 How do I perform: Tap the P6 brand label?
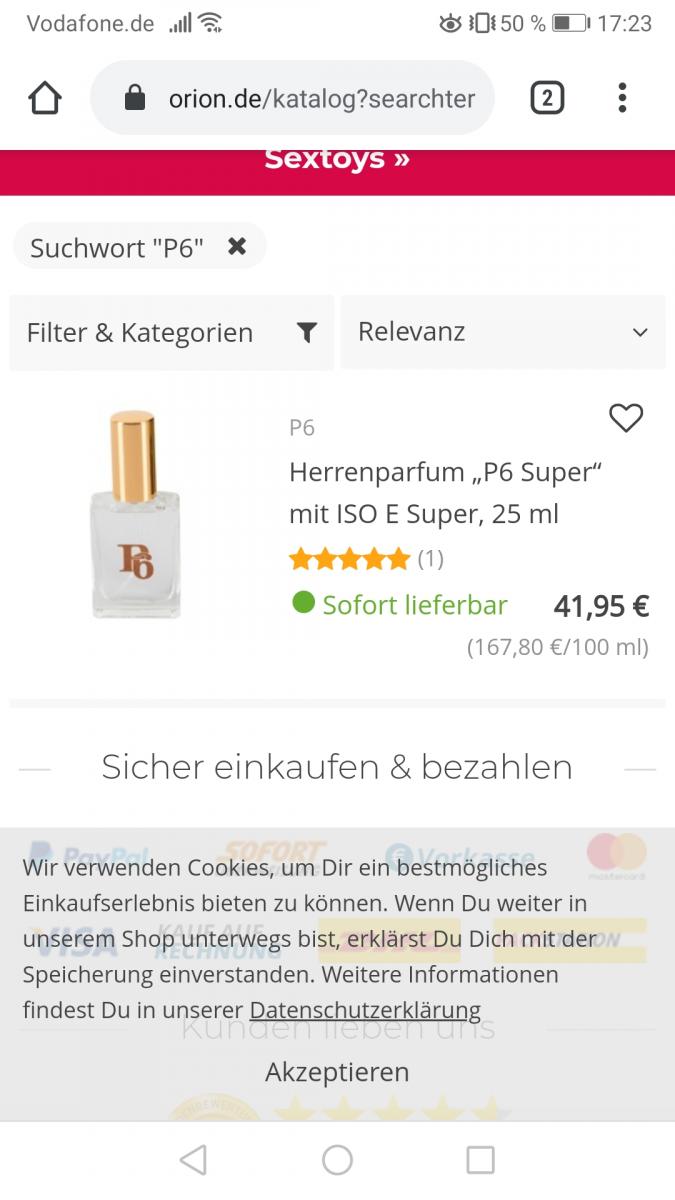tap(302, 428)
